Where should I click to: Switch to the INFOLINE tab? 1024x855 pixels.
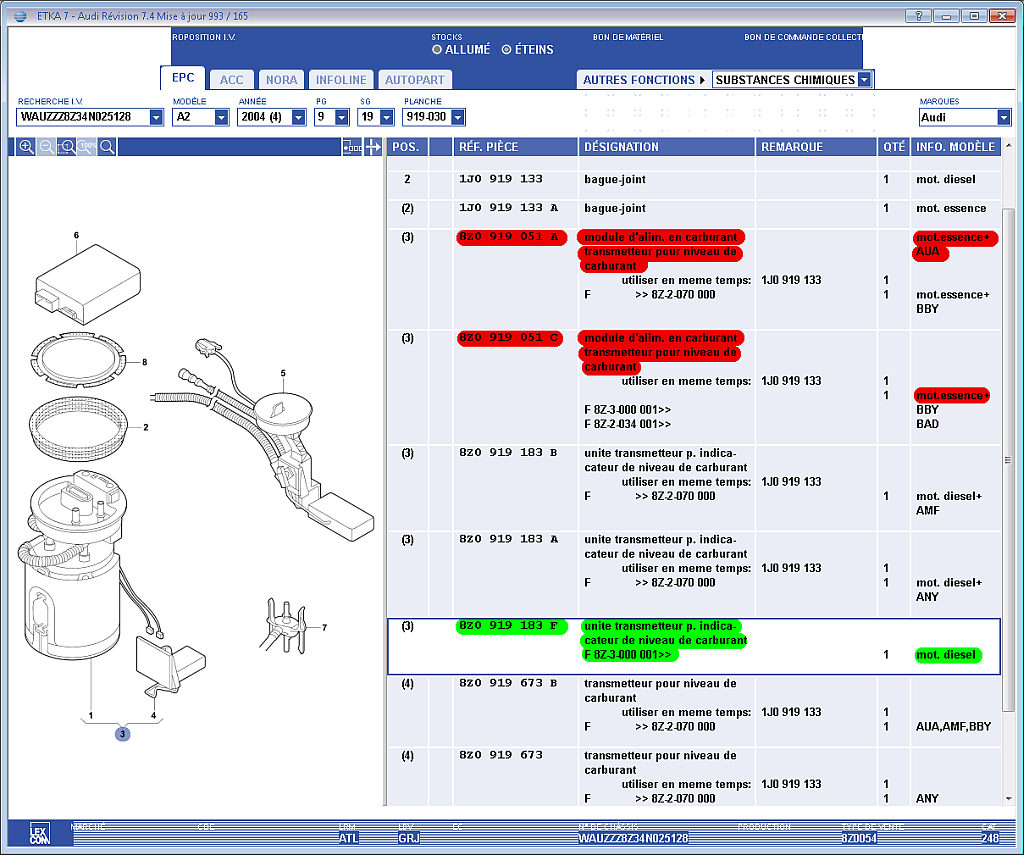[x=341, y=80]
